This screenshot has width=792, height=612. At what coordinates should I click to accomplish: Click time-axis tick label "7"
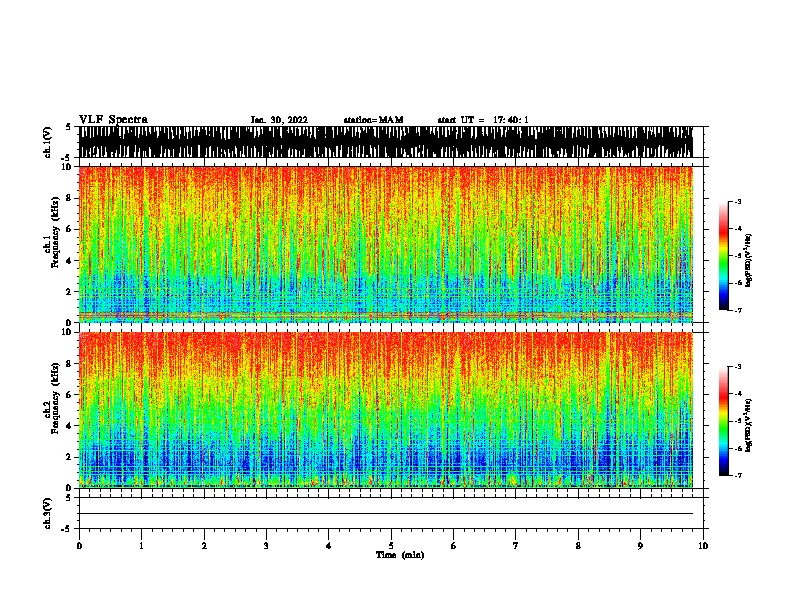(x=516, y=545)
